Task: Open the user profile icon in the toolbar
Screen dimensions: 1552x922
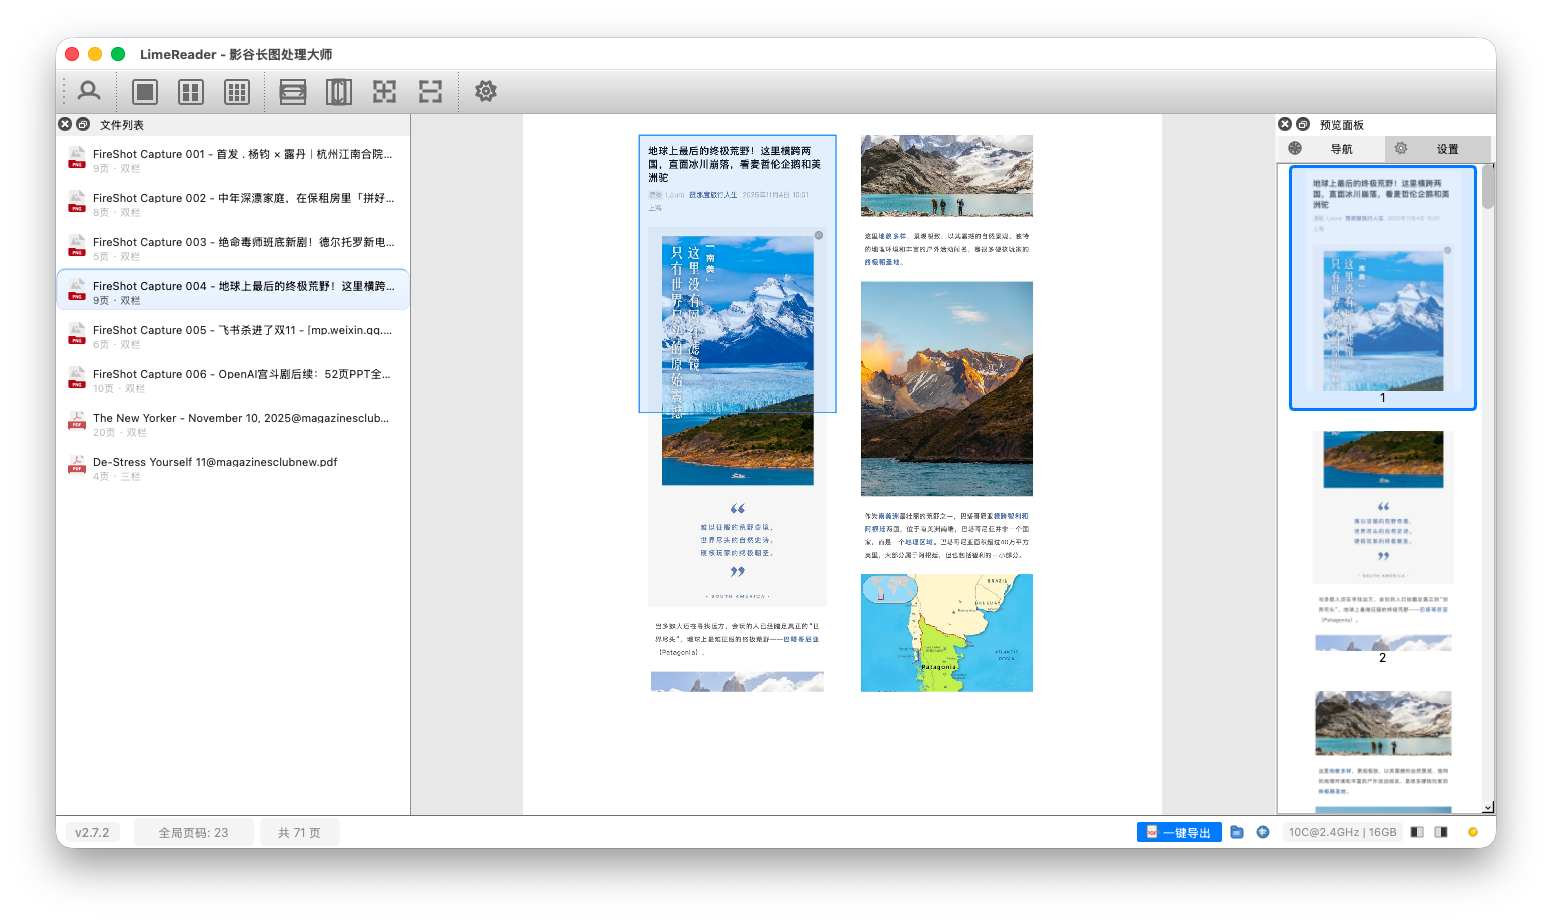Action: [89, 91]
